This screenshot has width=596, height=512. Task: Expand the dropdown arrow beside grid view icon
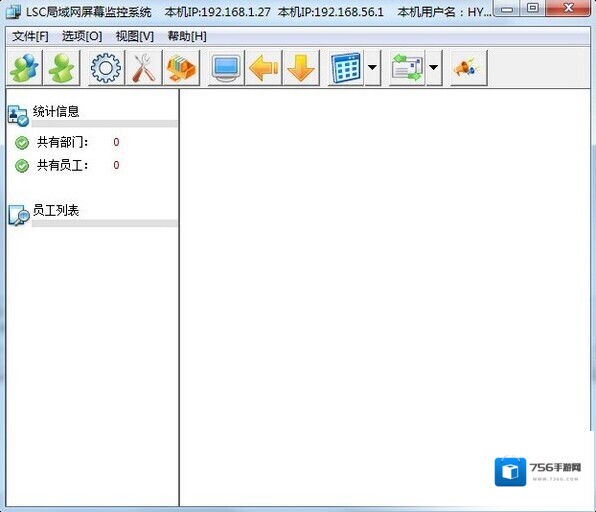click(372, 68)
